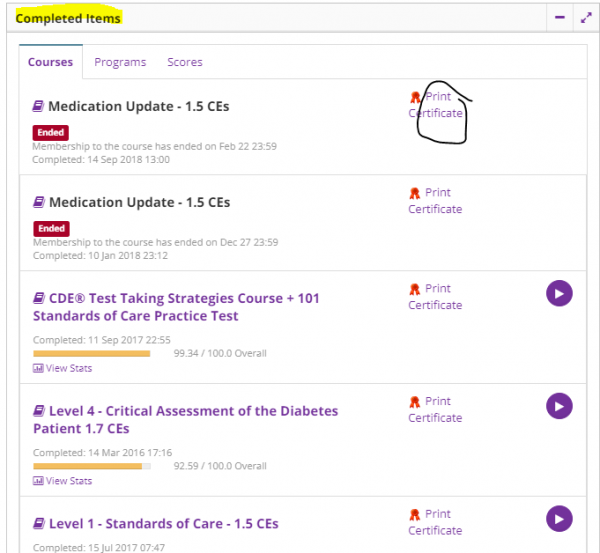
Task: Print Certificate for CDE Test Taking Strategies
Action: click(x=435, y=297)
